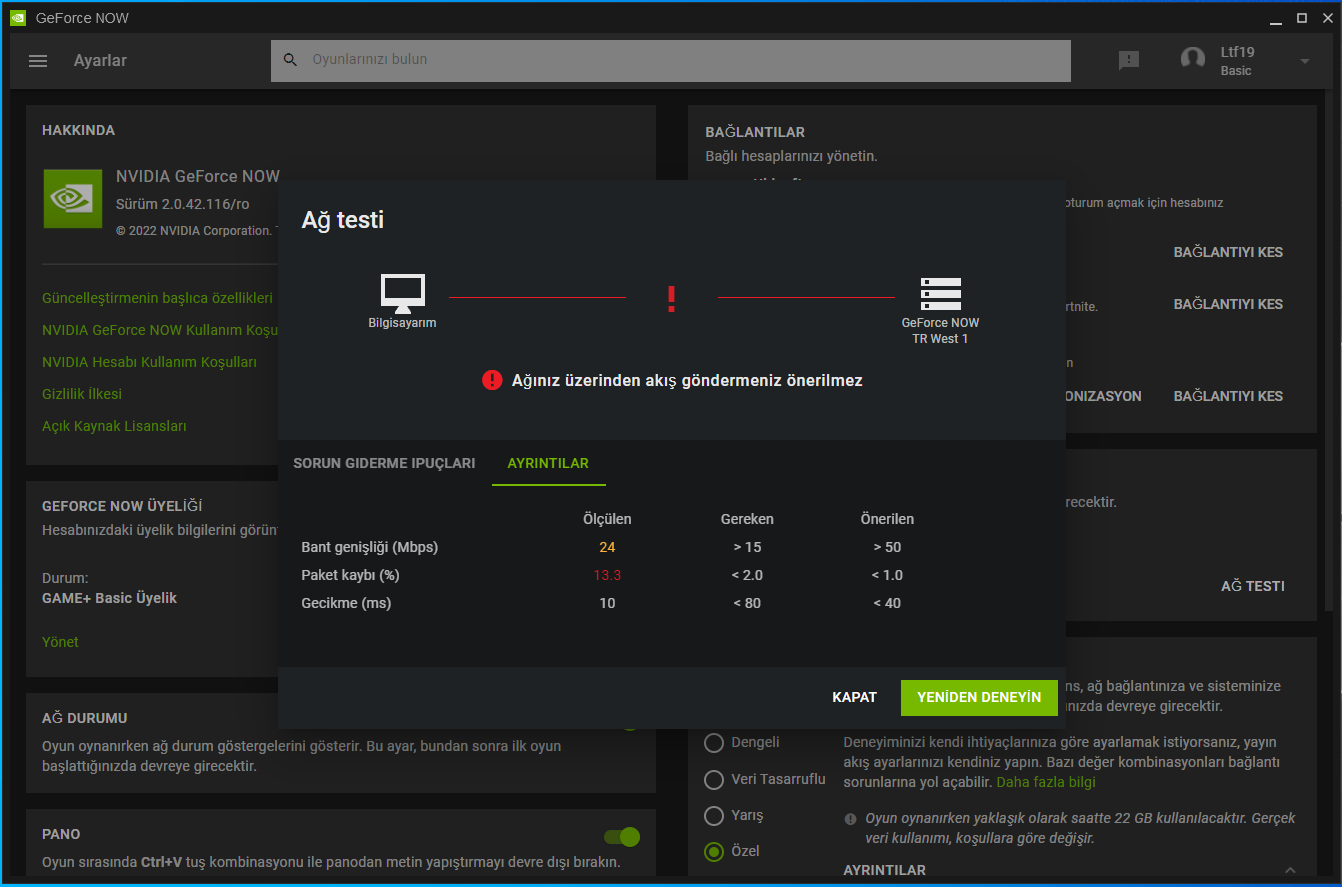Open the Gizlilik İlkesi link
The width and height of the screenshot is (1342, 887).
tap(82, 394)
